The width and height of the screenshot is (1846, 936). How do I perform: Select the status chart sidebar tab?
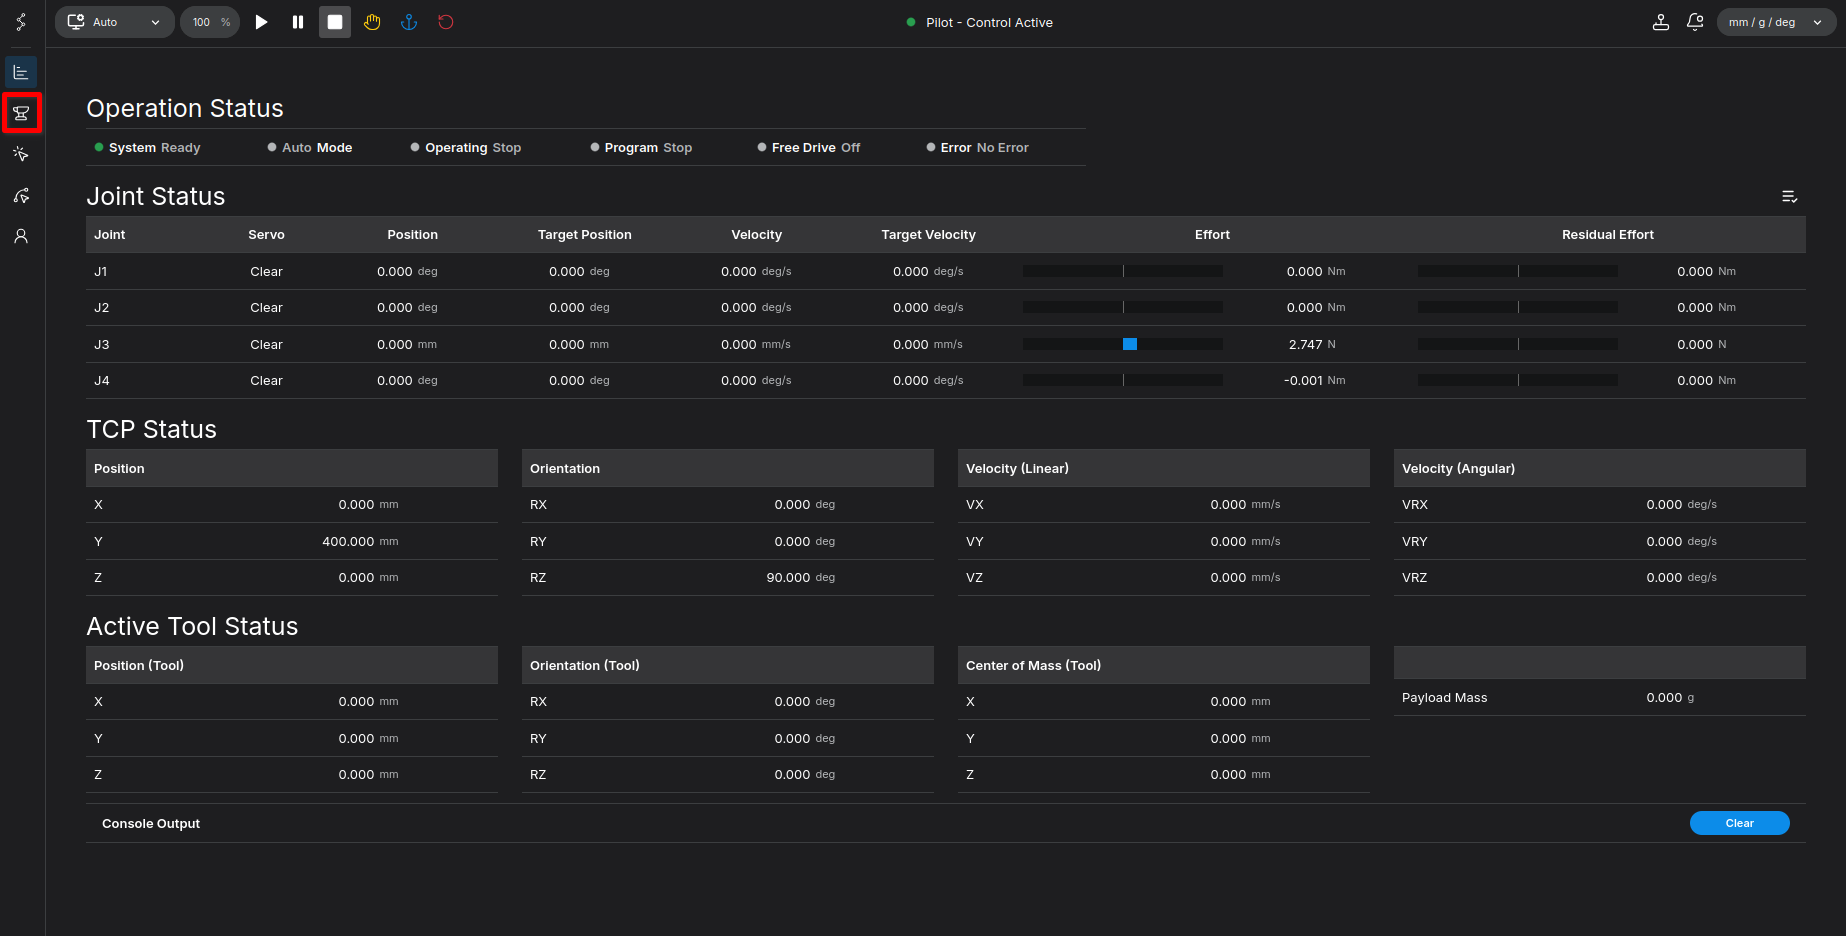click(x=21, y=72)
